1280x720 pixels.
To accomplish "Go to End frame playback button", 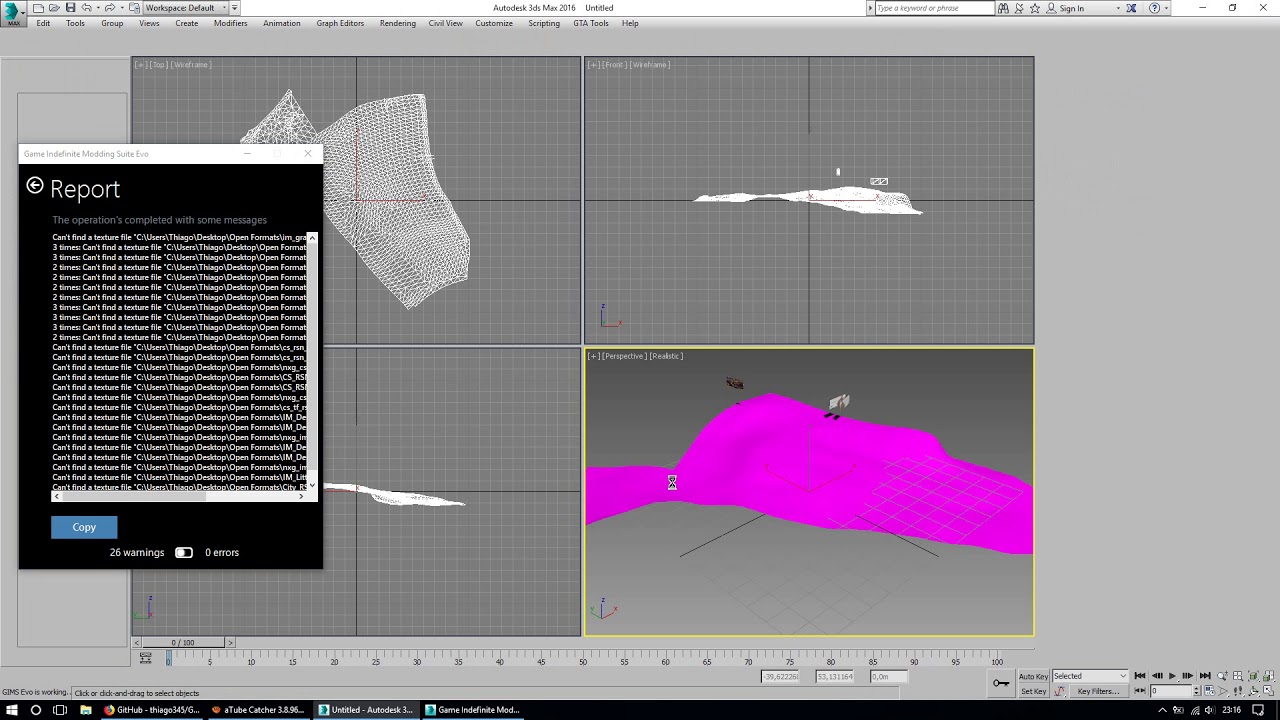I will click(1204, 676).
